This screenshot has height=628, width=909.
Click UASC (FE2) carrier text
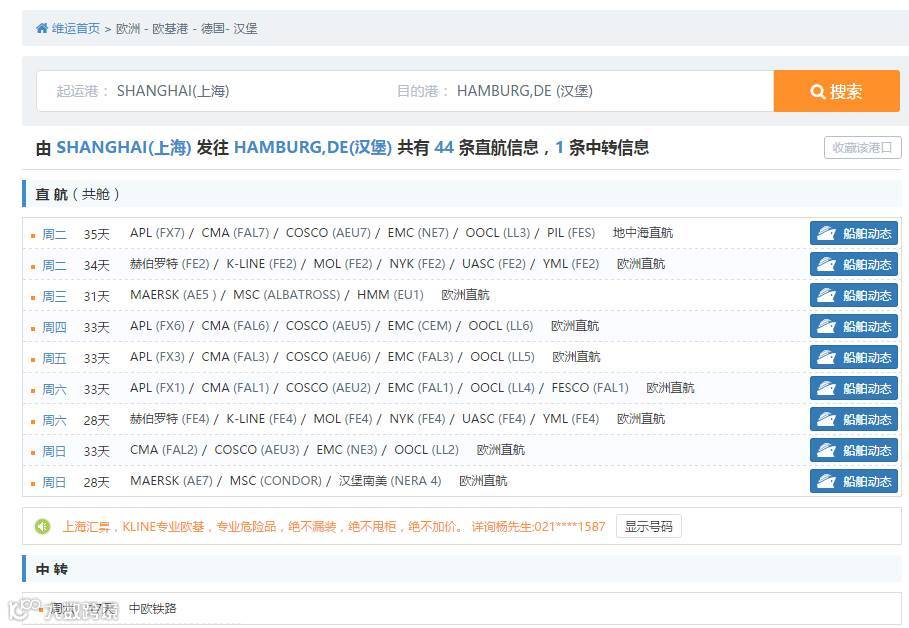[494, 264]
